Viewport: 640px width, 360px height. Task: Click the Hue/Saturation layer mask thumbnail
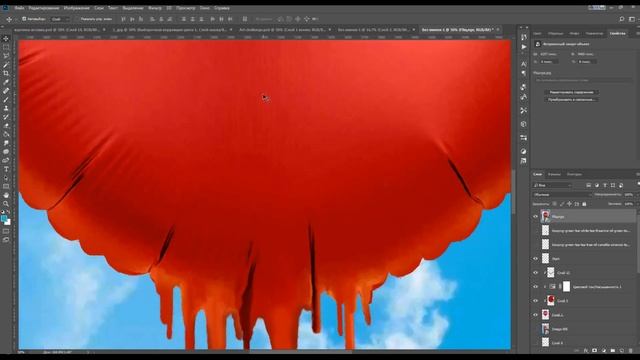click(x=566, y=287)
